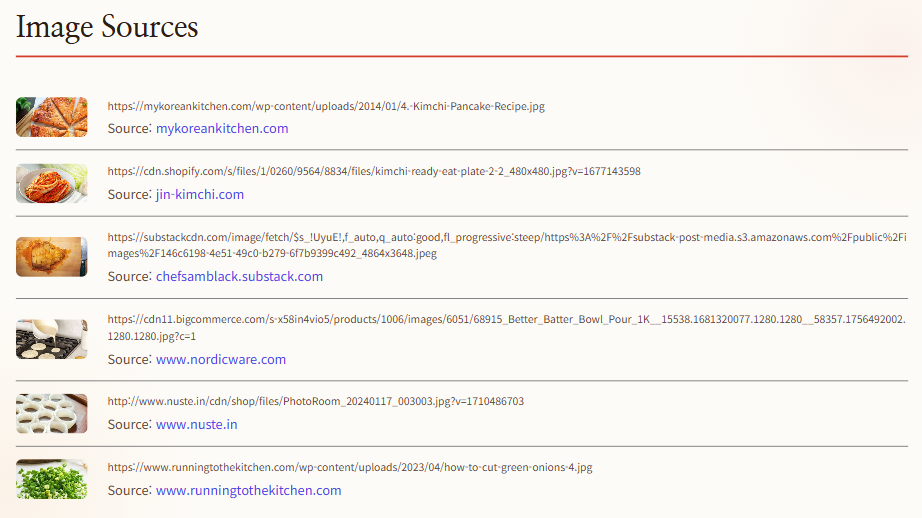Select the chopped green onions thumbnail
Image resolution: width=922 pixels, height=518 pixels.
click(x=52, y=479)
